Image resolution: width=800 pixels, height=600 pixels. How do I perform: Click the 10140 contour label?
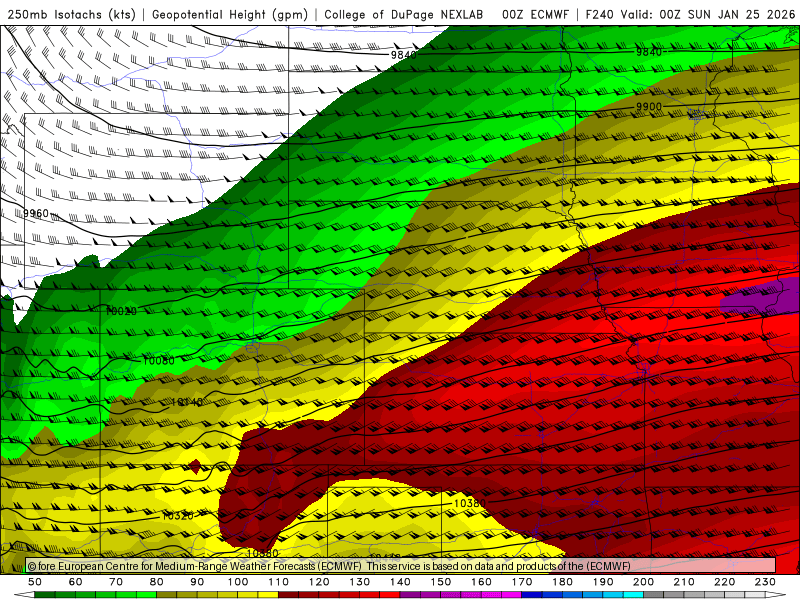click(x=187, y=402)
